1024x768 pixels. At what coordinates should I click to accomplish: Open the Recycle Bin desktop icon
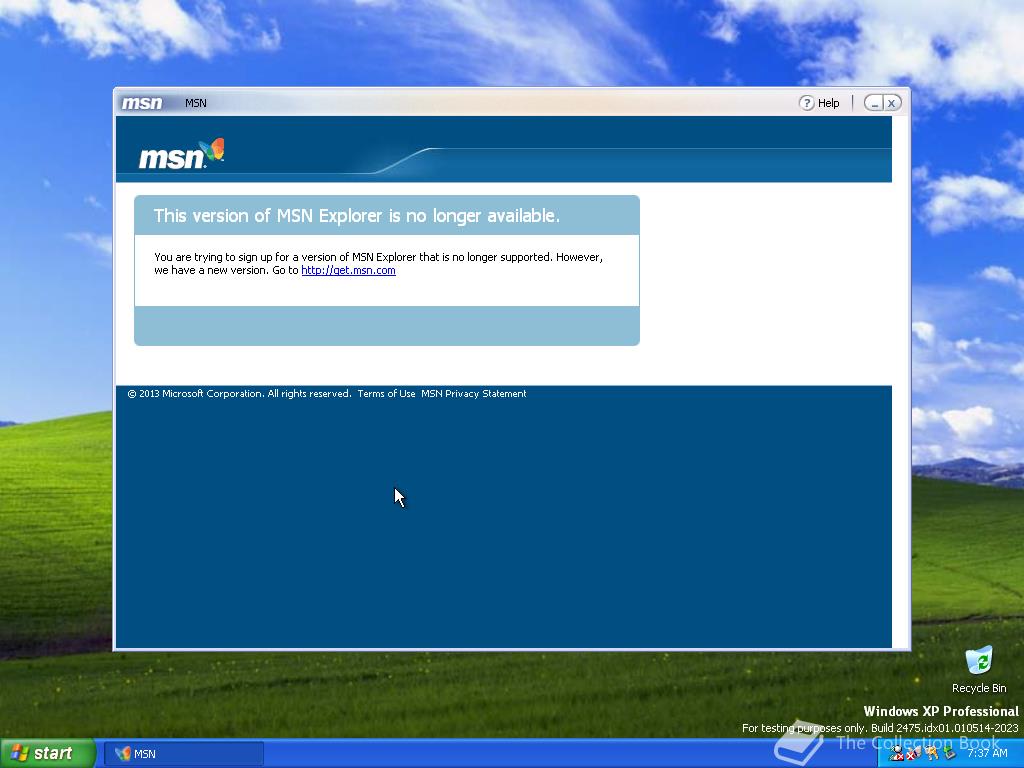pyautogui.click(x=979, y=669)
